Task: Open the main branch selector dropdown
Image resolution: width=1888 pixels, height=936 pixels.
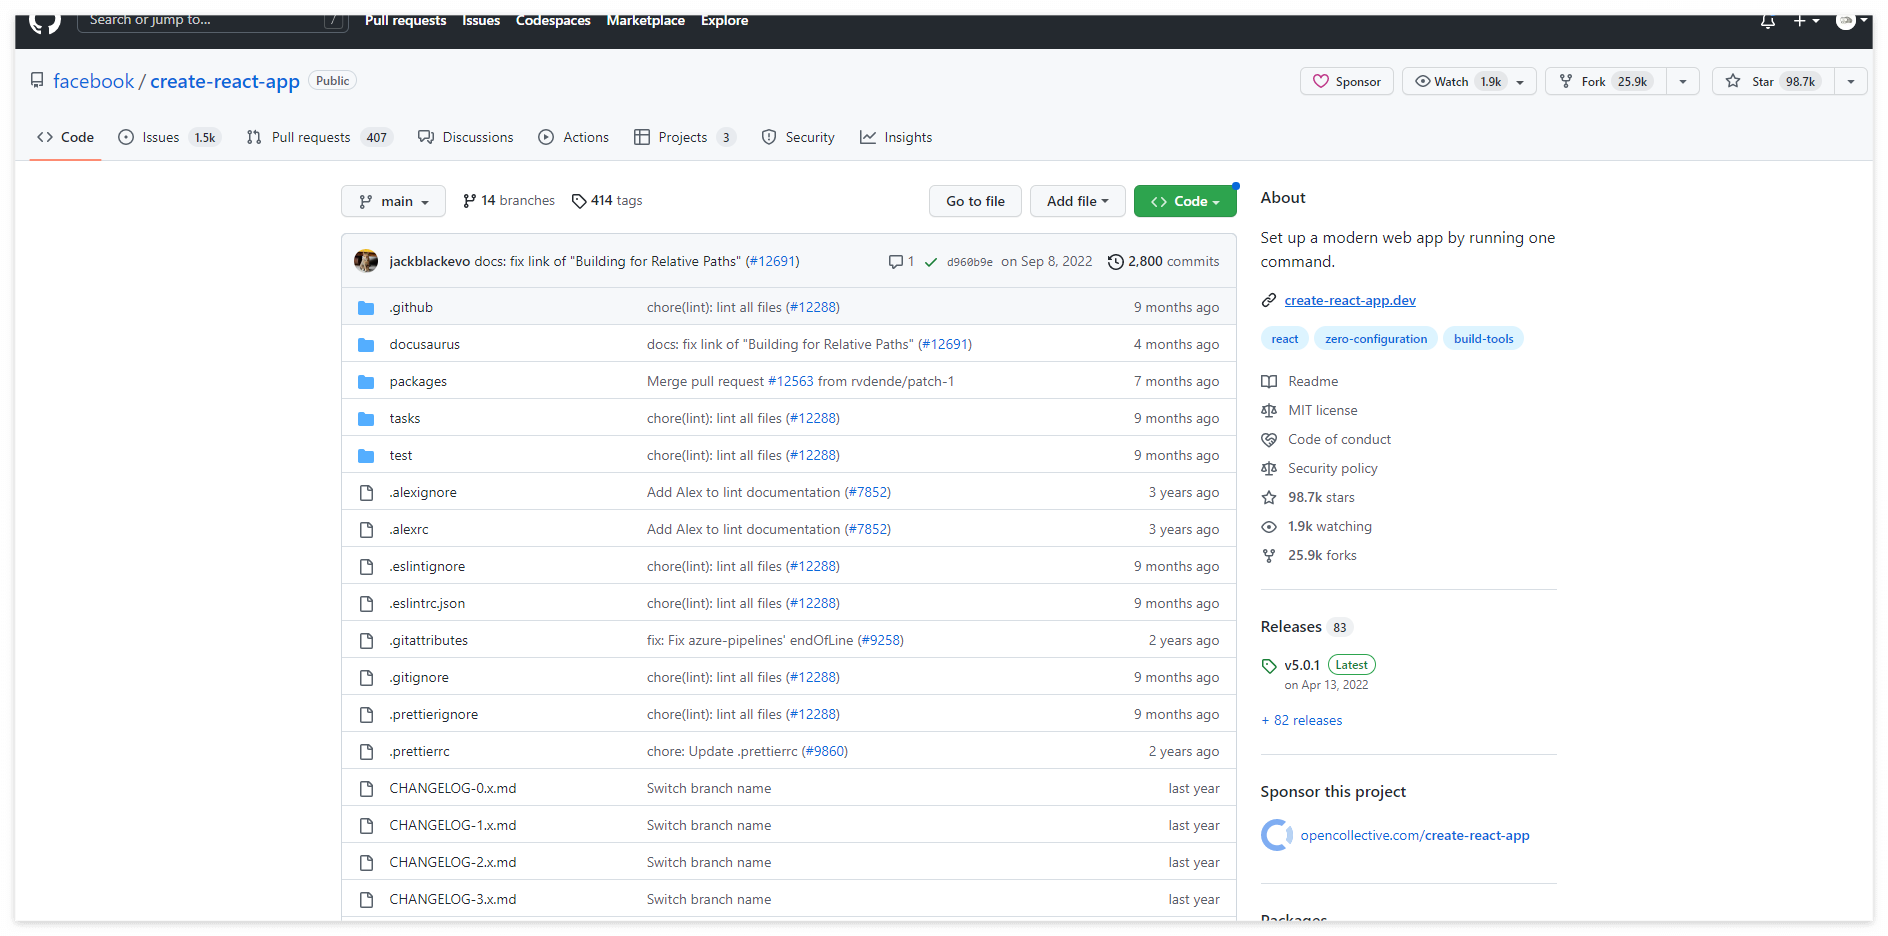Action: pyautogui.click(x=393, y=201)
